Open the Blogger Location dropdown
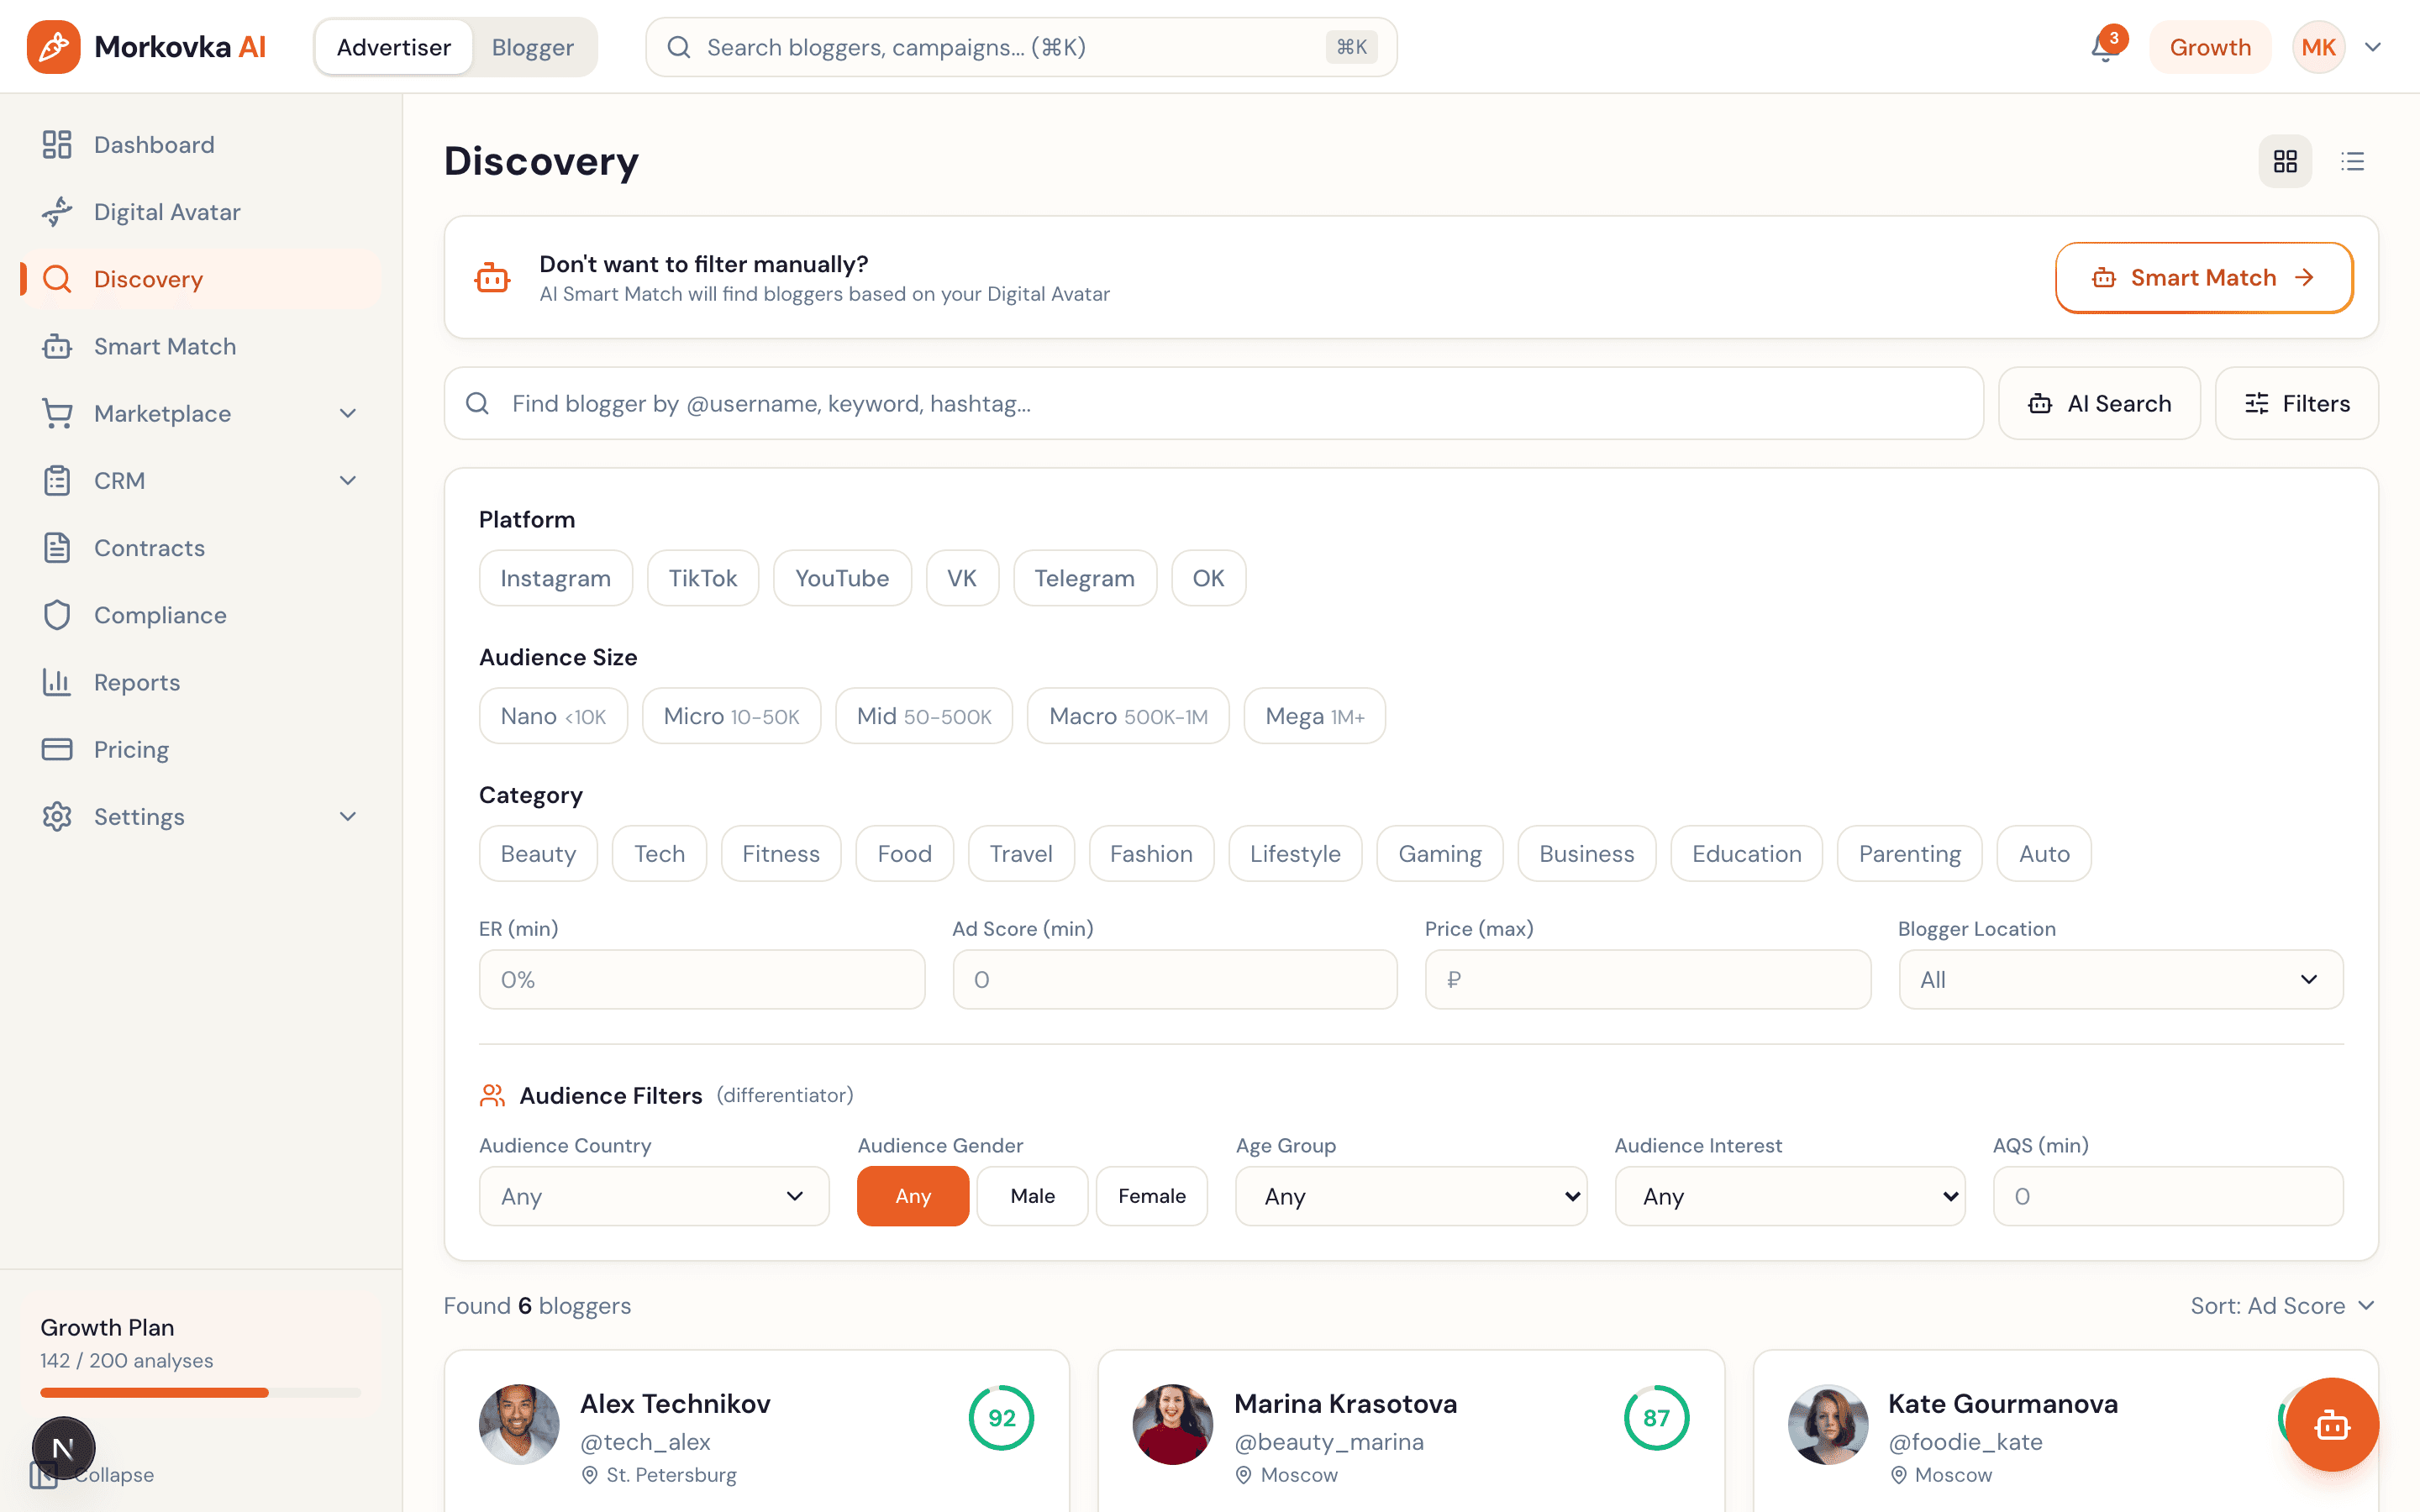Screen dimensions: 2420x1512 pos(2120,979)
